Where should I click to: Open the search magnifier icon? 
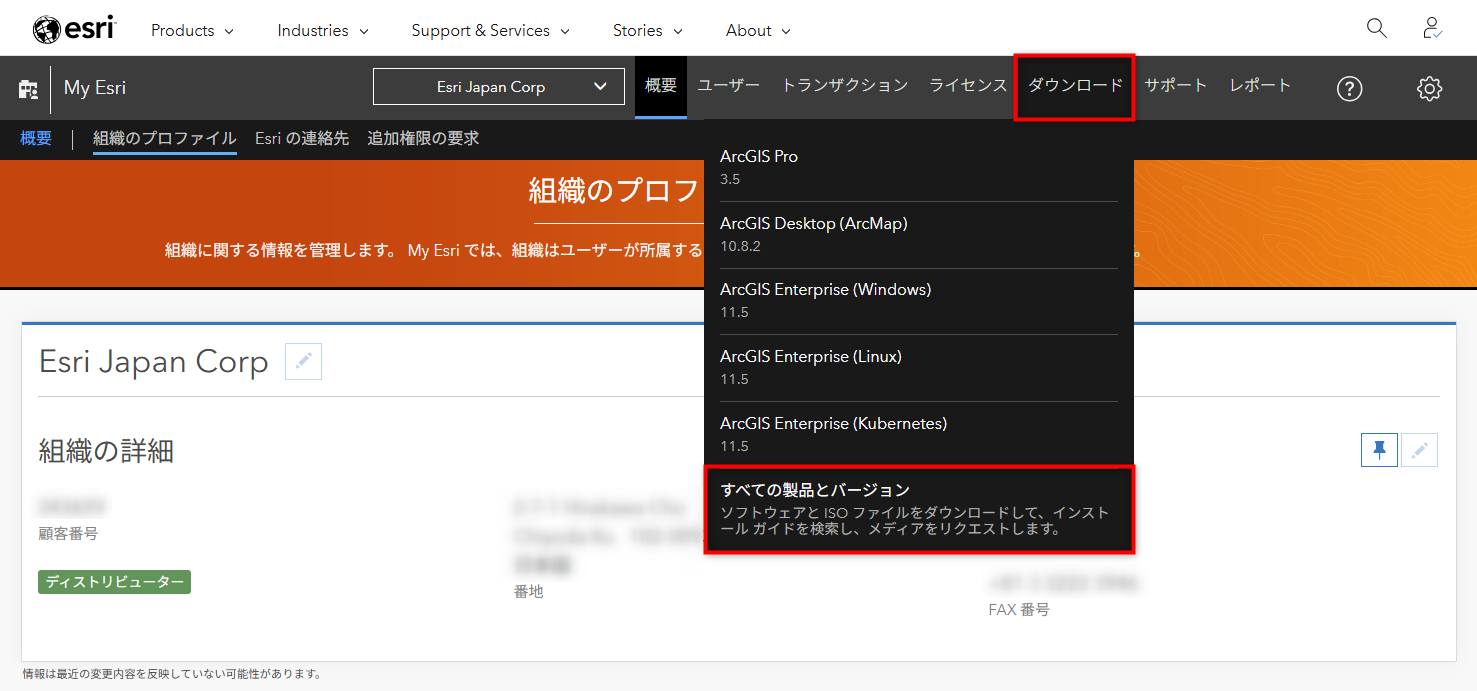click(x=1377, y=28)
